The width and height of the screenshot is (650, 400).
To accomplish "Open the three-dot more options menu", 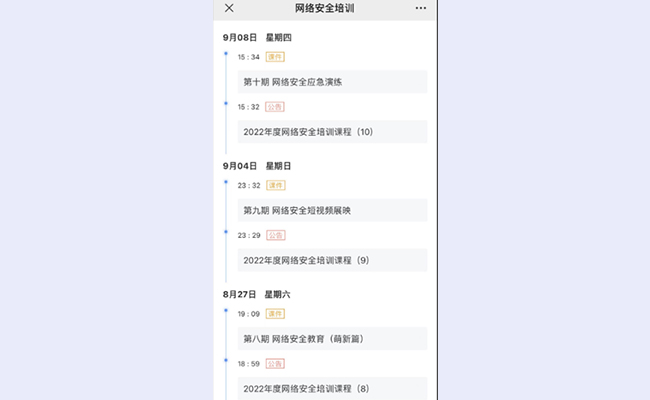I will [x=421, y=8].
